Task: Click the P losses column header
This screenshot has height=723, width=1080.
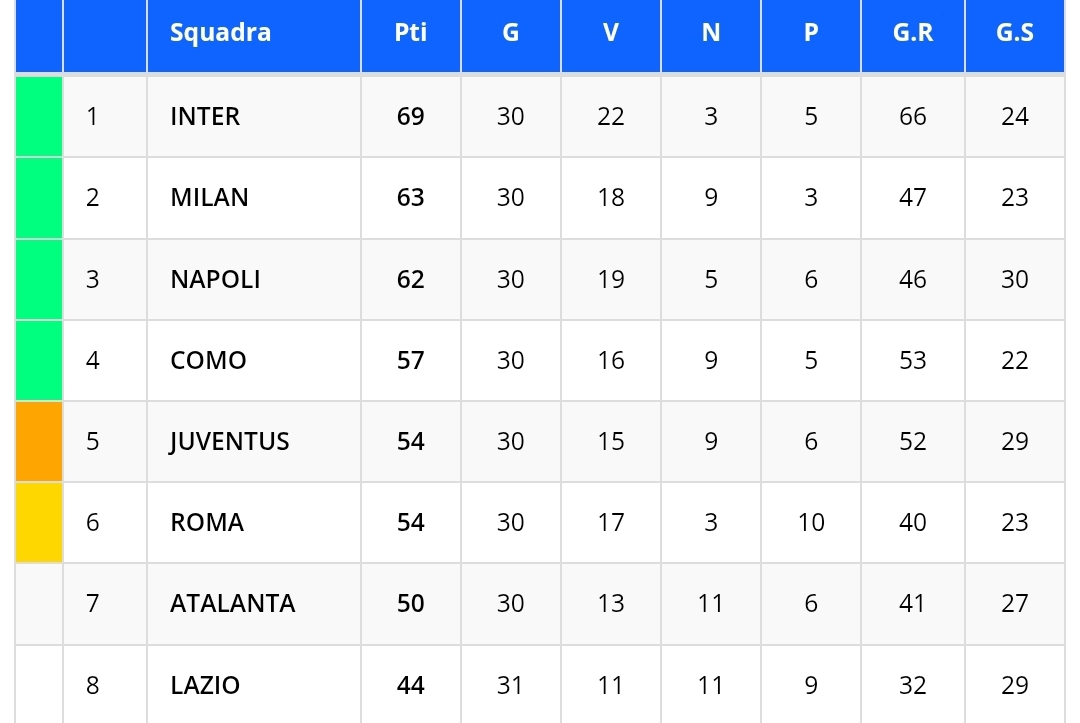Action: [810, 33]
